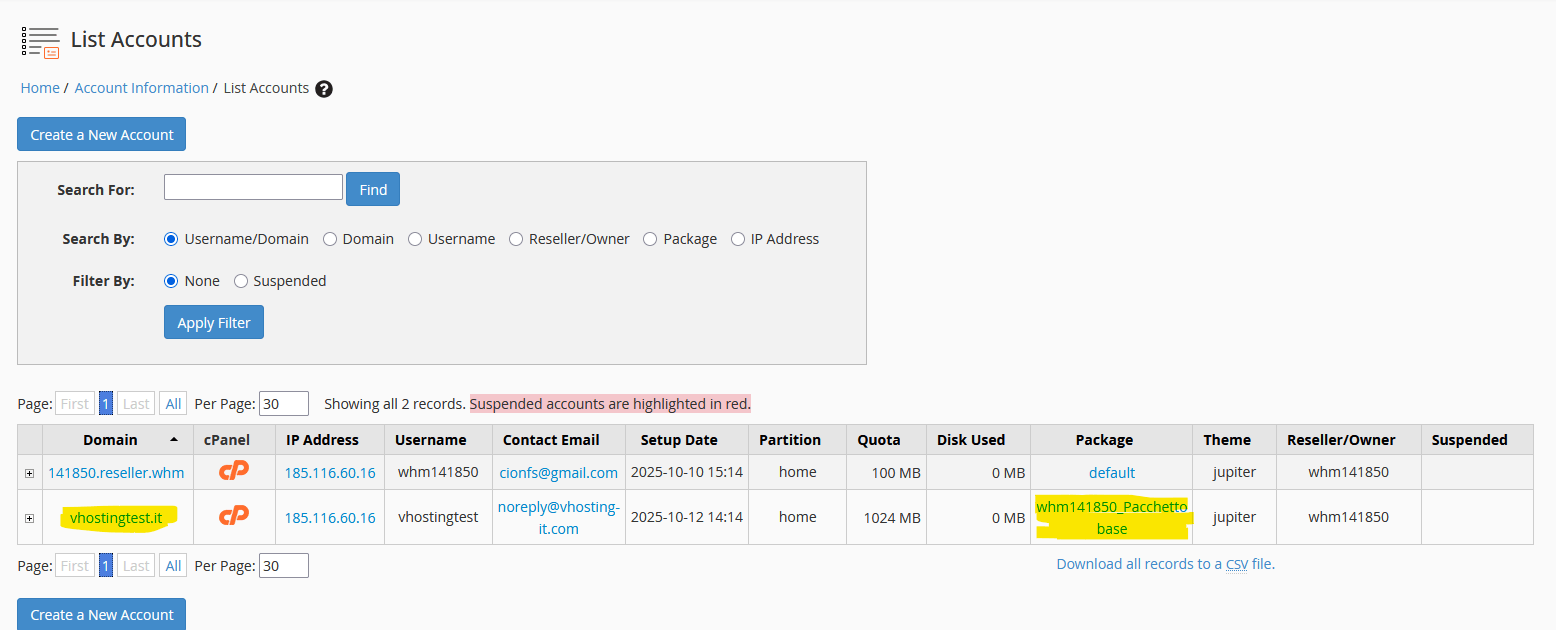Viewport: 1556px width, 630px height.
Task: Choose IP Address as search criterion
Action: pyautogui.click(x=738, y=239)
